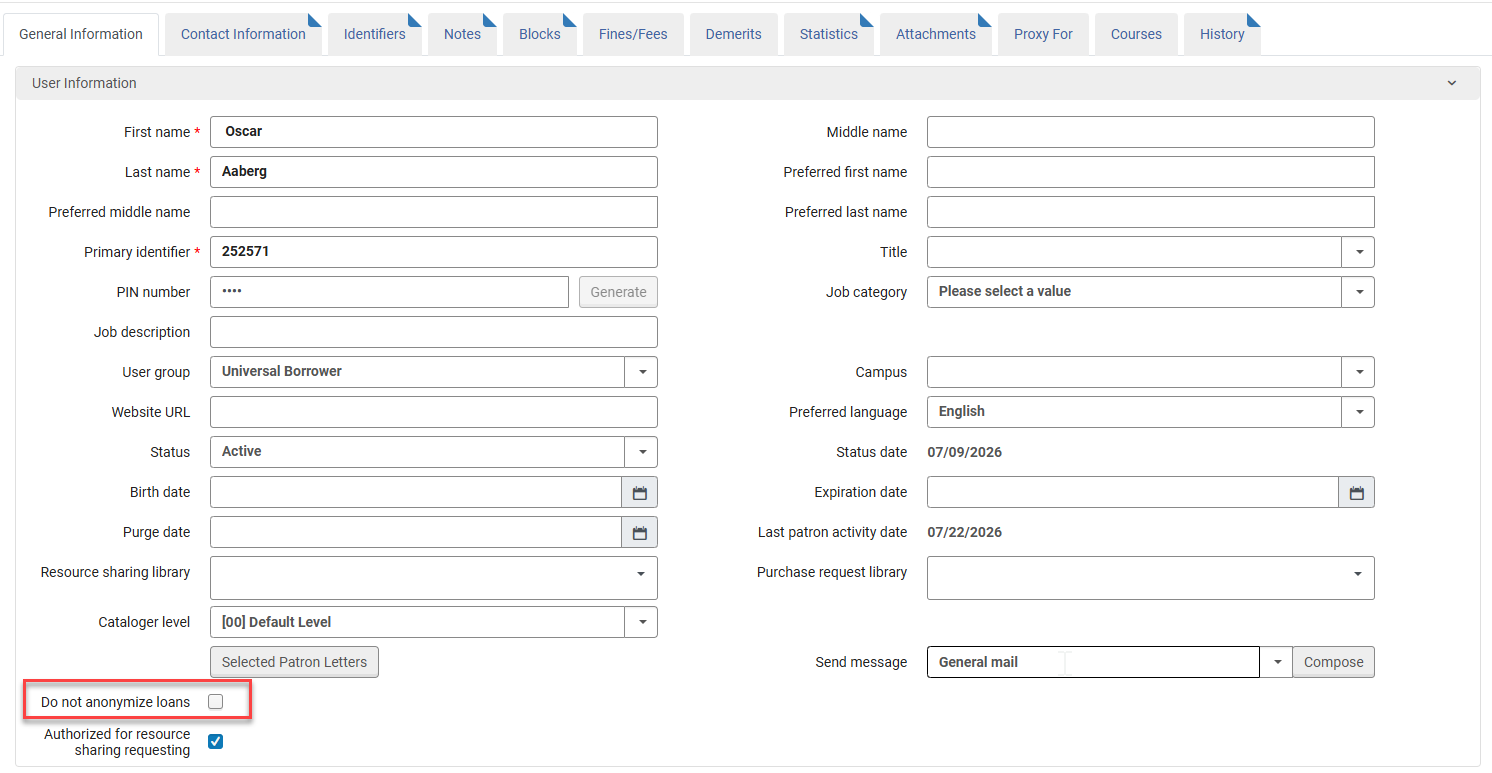Screen dimensions: 1492x773
Task: Expand the Purchase request library dropdown
Action: point(1358,574)
